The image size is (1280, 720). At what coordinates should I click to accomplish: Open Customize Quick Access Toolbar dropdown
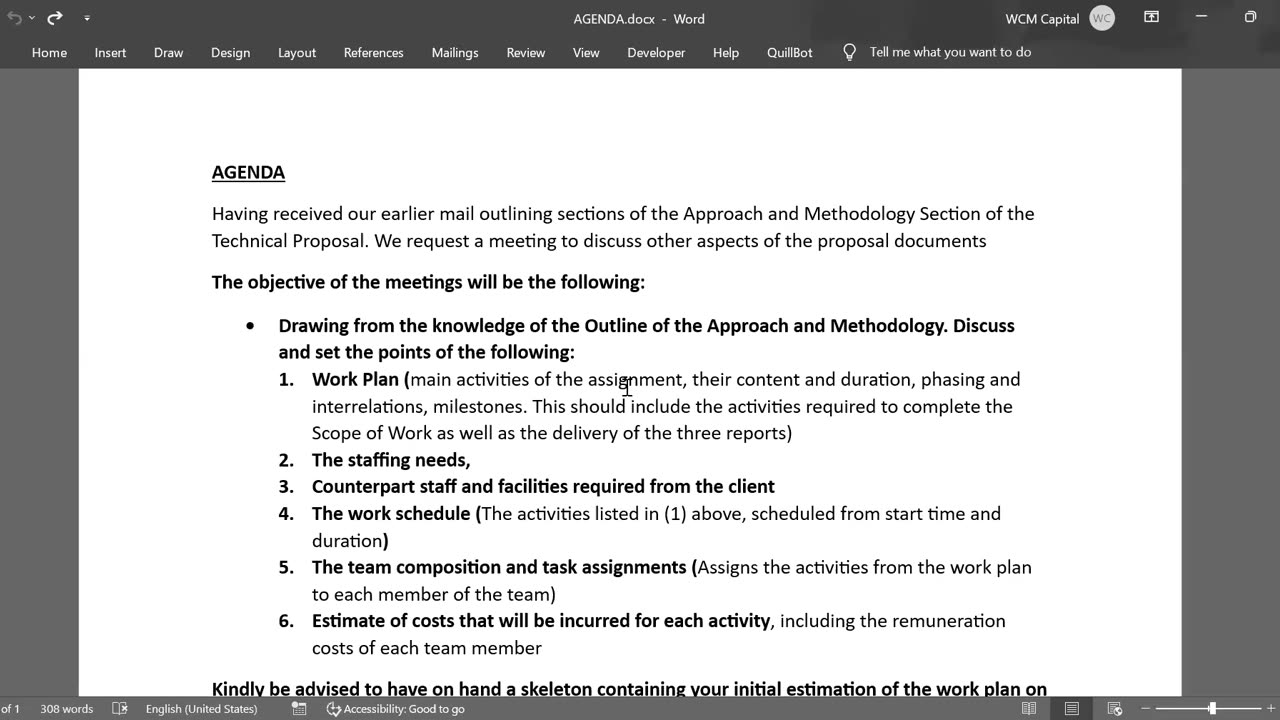pyautogui.click(x=86, y=18)
